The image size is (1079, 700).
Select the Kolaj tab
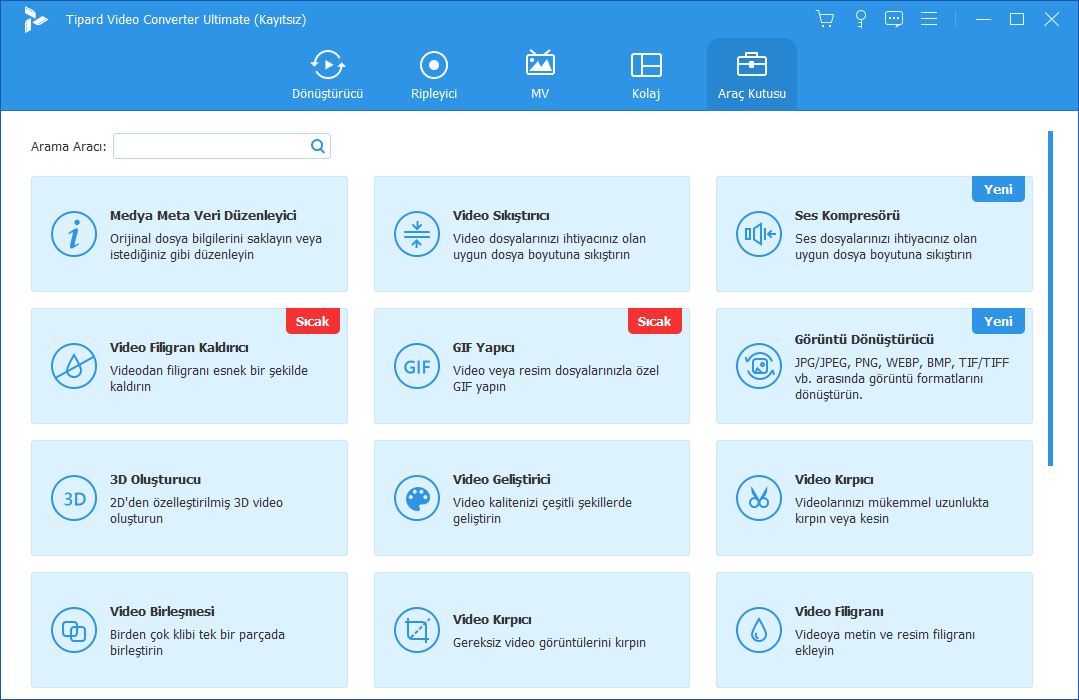tap(646, 74)
